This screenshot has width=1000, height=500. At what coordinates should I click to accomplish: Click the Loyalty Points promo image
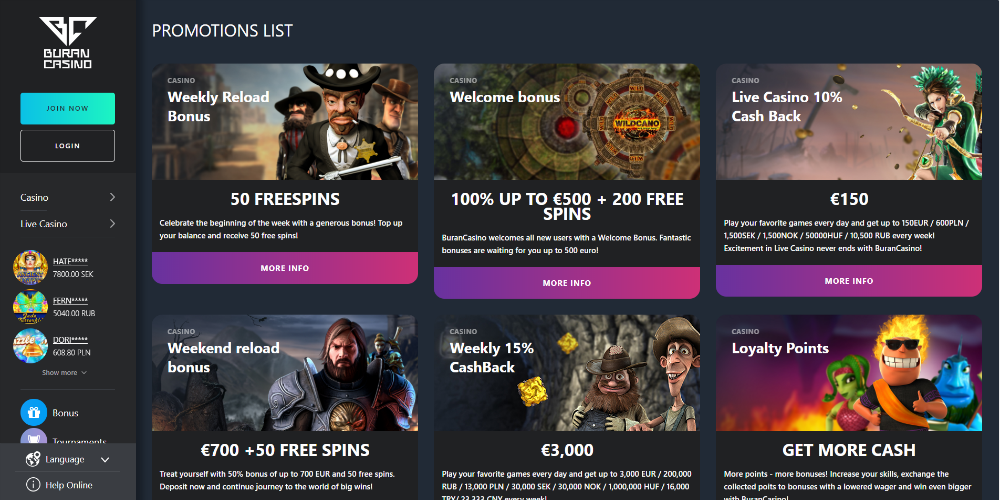tap(849, 373)
